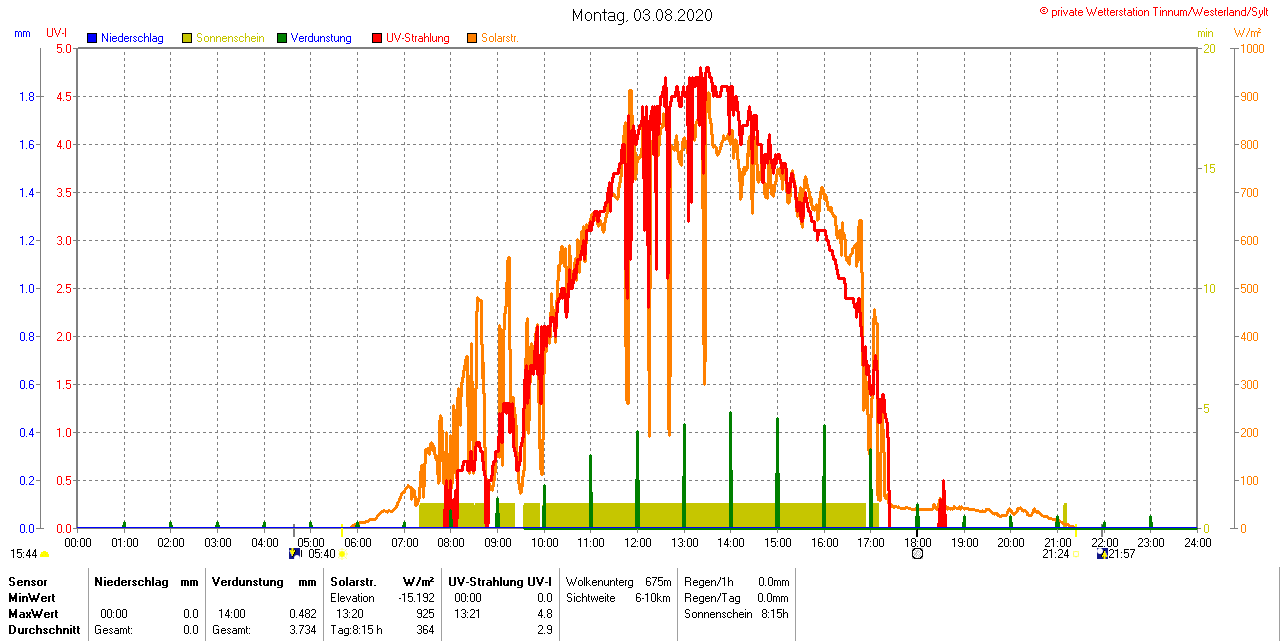The height and width of the screenshot is (641, 1280).
Task: Click the Elevation value -15.192
Action: click(416, 597)
